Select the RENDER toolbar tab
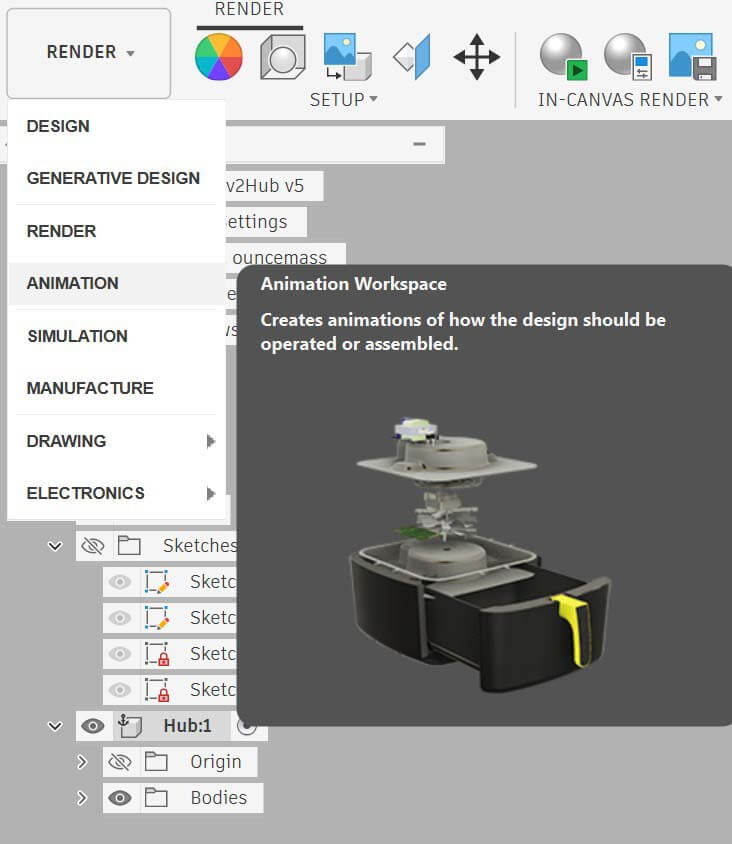The width and height of the screenshot is (732, 844). click(249, 10)
